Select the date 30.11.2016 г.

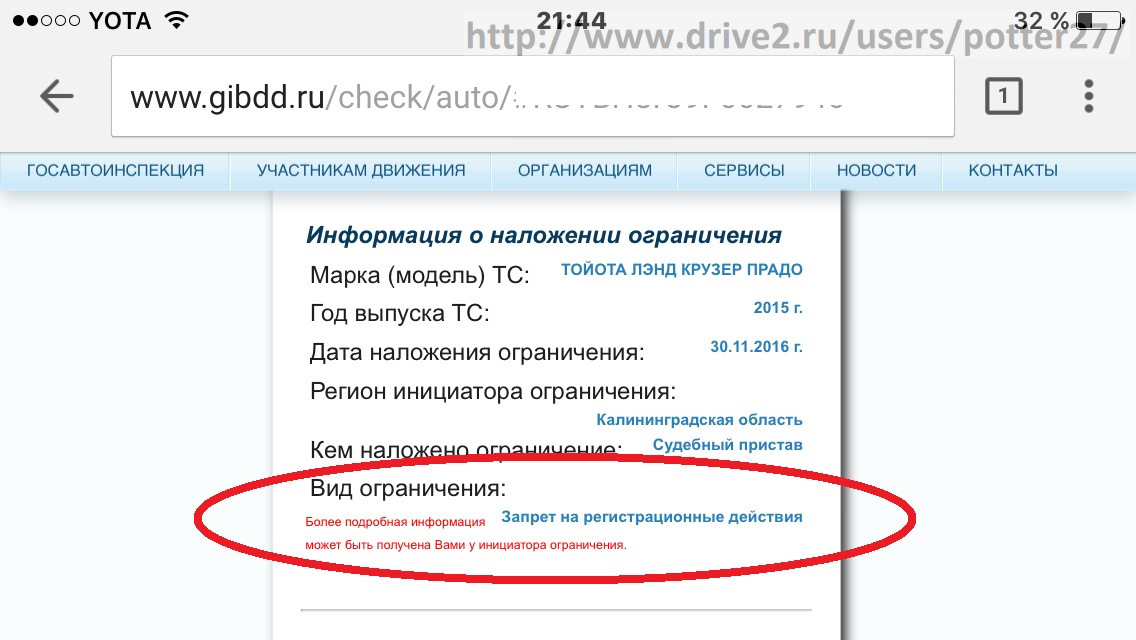point(756,346)
